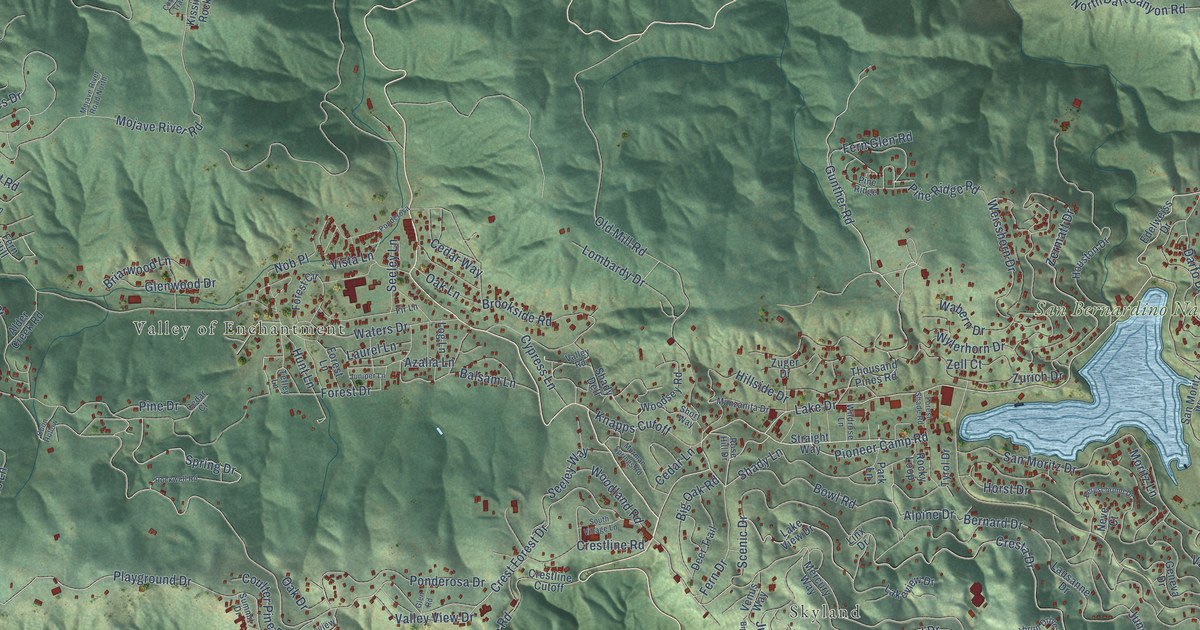Screen dimensions: 1200x630
Task: Select the 'San Moritz Dr' label
Action: click(x=1041, y=463)
